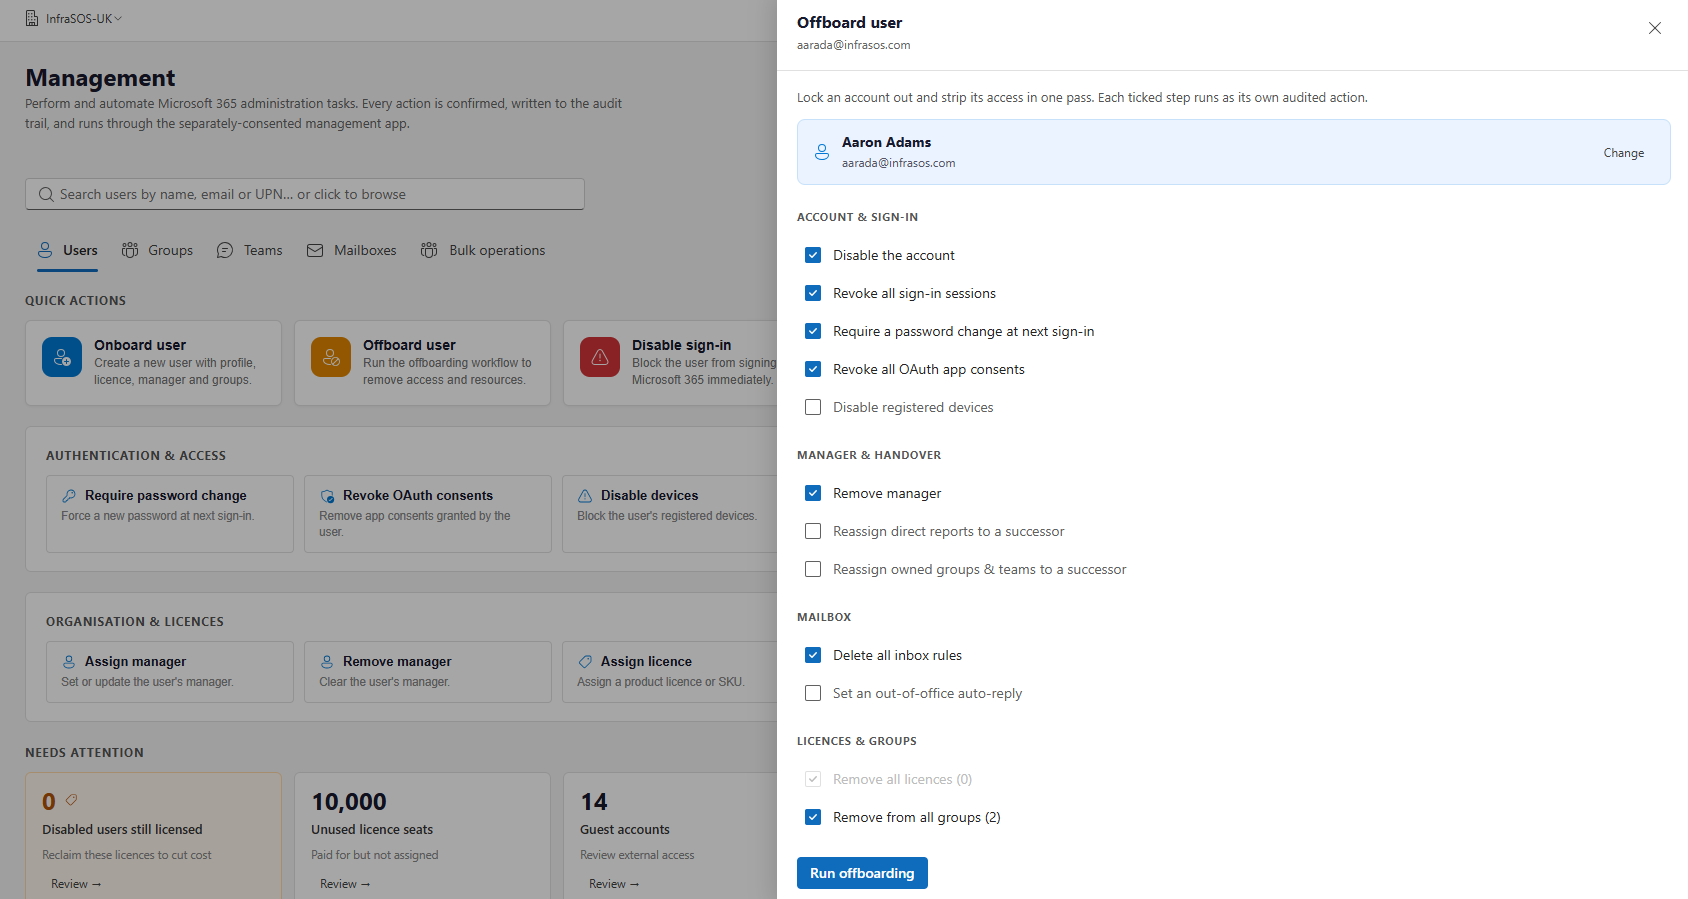
Task: Click Review under Unused licence seats
Action: coord(345,884)
